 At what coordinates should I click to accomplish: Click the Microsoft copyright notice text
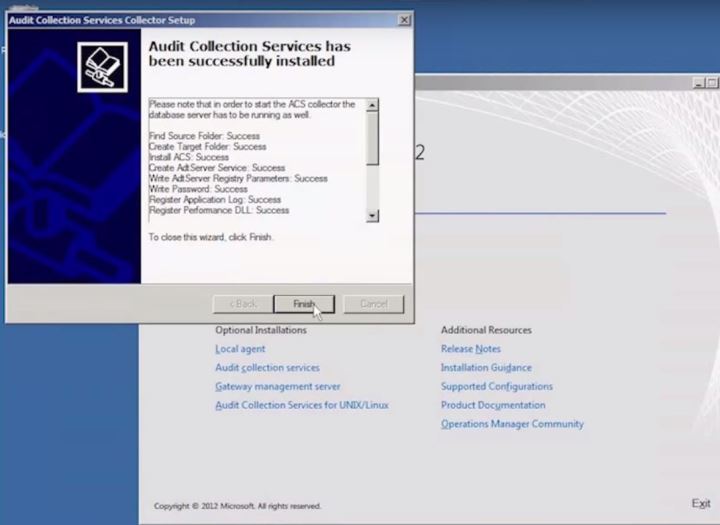(237, 506)
